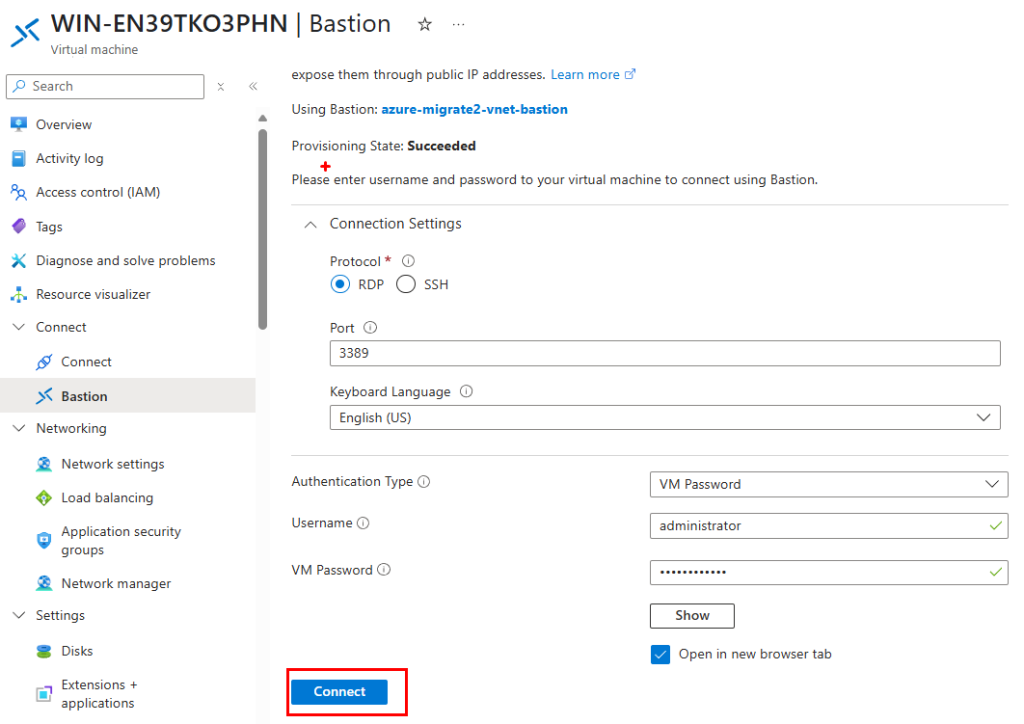Click the Bastion icon next to VM title
Screen dimensions: 1024x724
(x=25, y=31)
